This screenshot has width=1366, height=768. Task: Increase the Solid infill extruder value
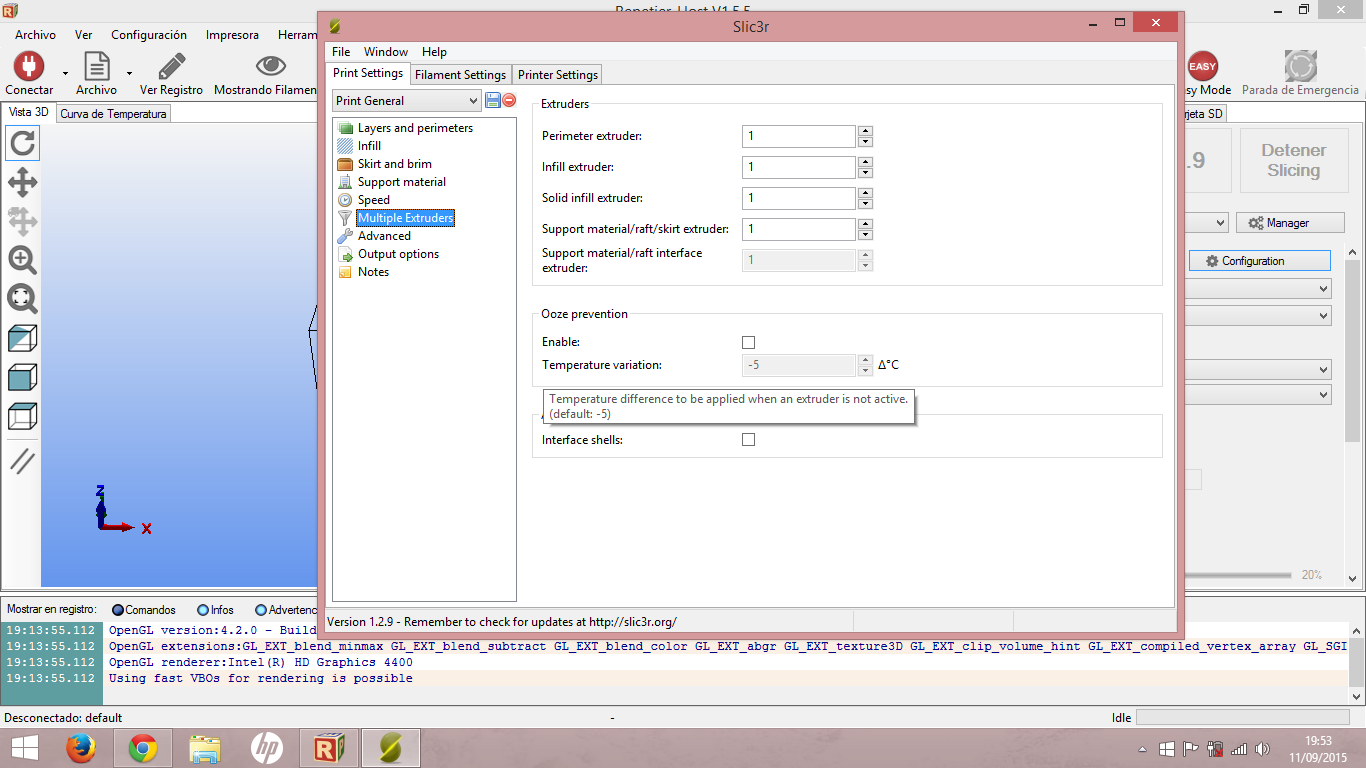[865, 193]
